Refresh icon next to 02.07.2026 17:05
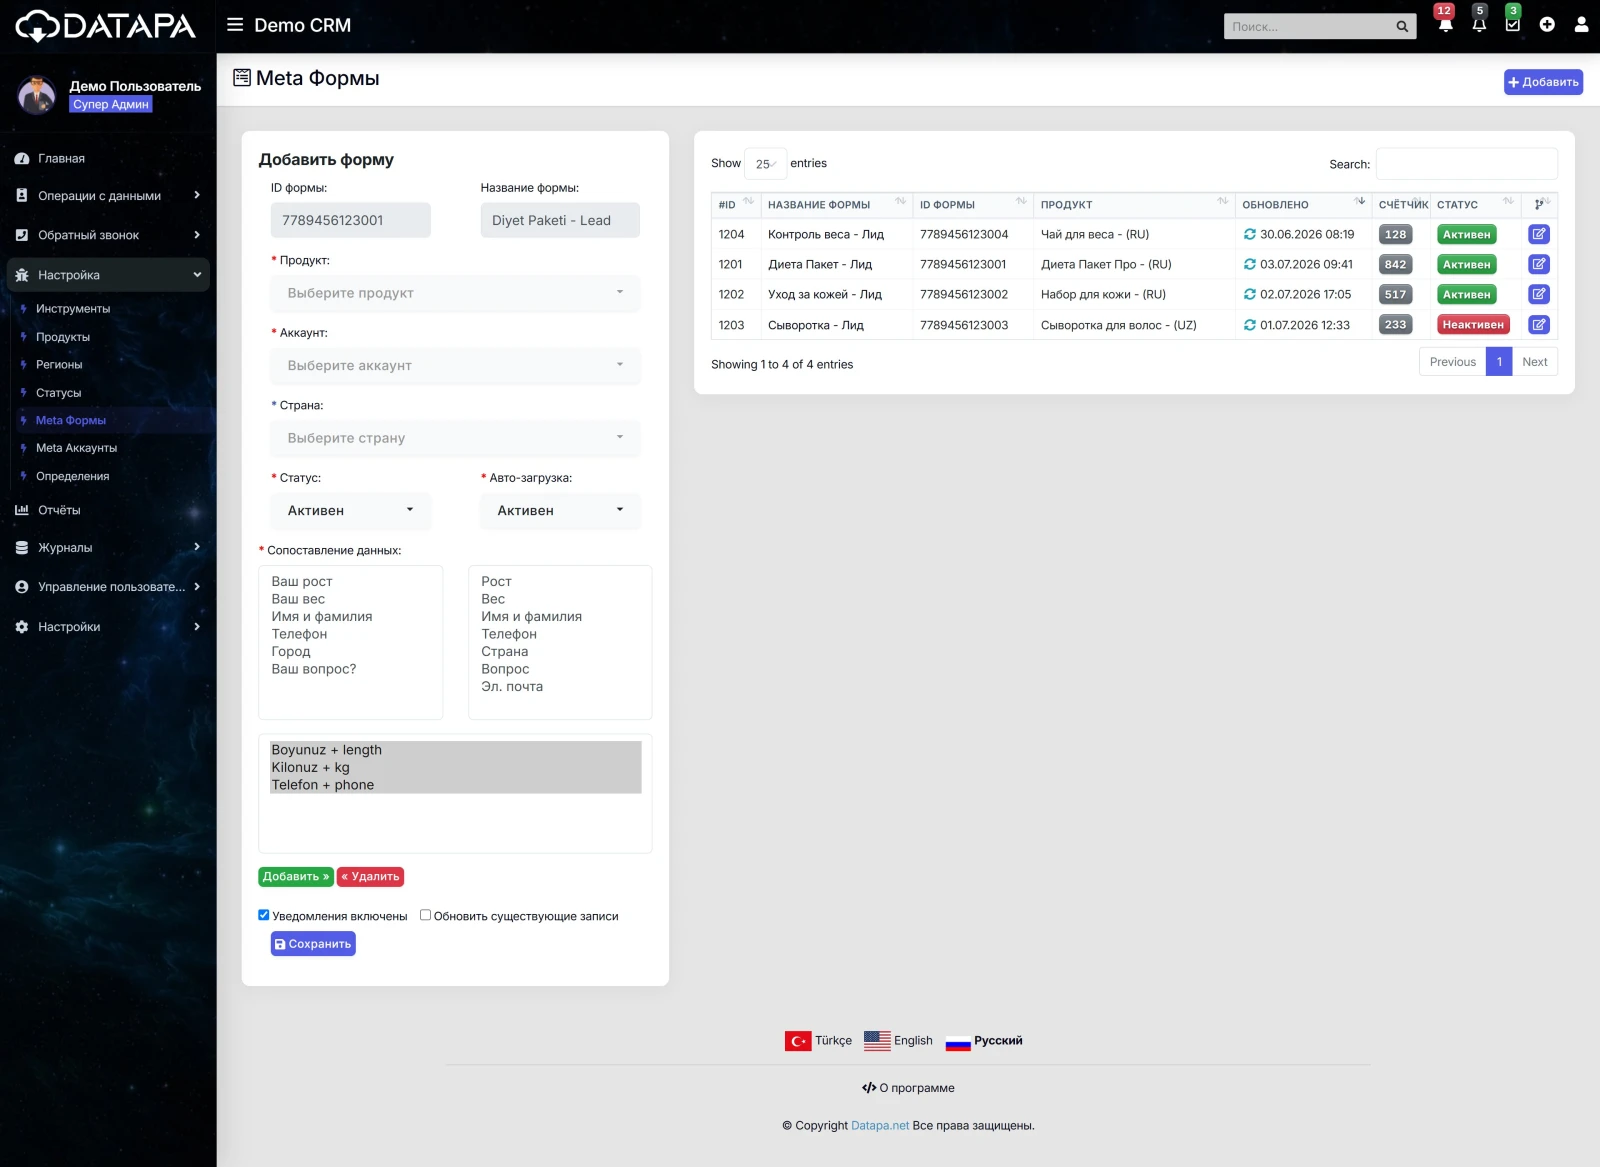Viewport: 1600px width, 1167px height. (x=1249, y=294)
